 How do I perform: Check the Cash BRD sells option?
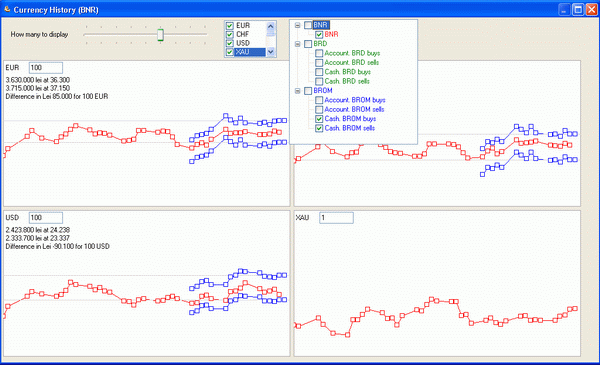coord(319,81)
